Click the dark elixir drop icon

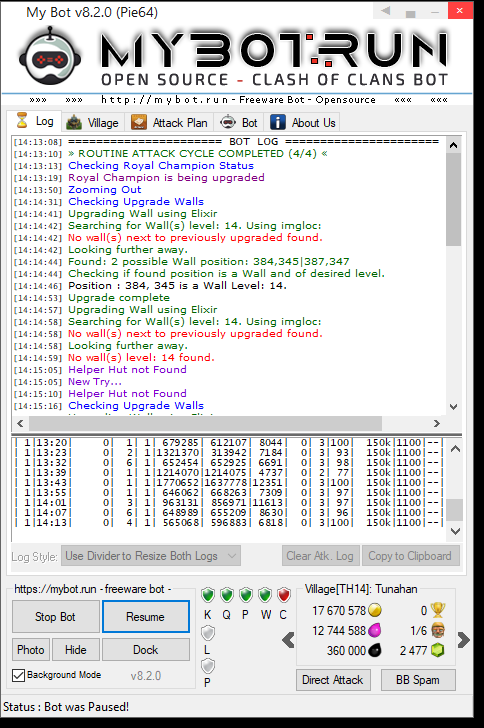click(x=375, y=650)
